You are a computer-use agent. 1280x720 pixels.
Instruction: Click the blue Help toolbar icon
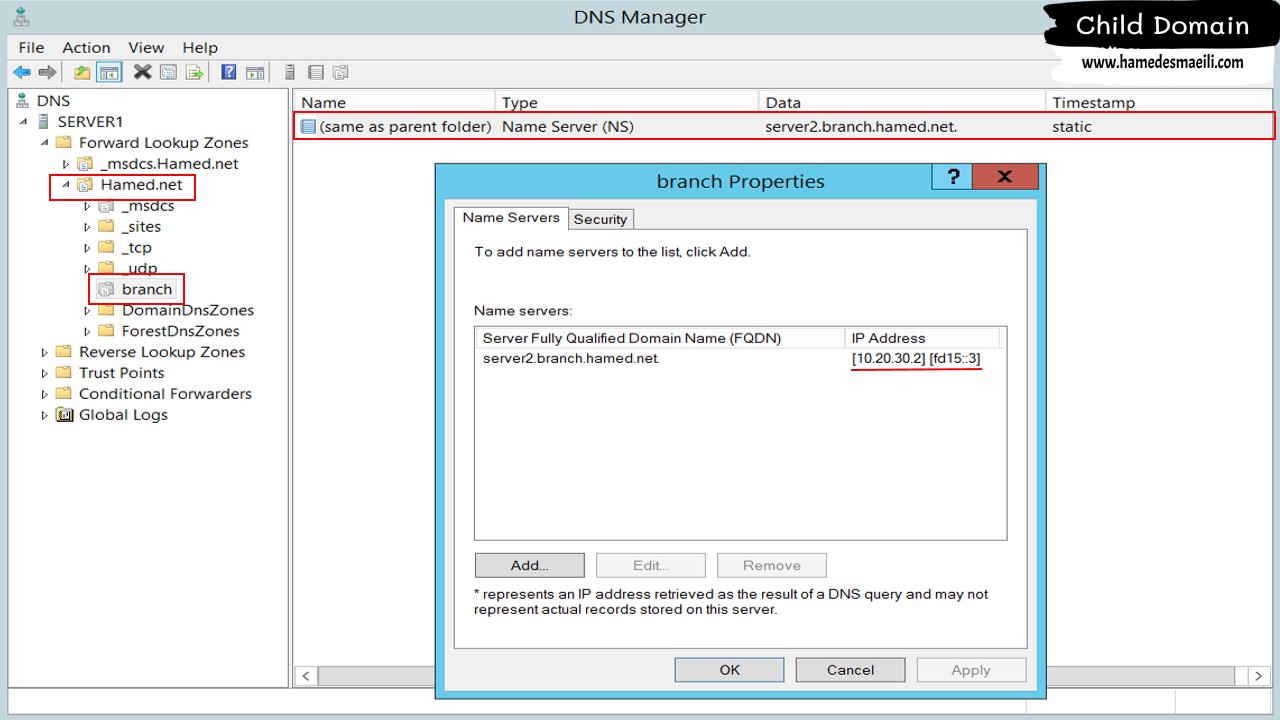[x=229, y=72]
